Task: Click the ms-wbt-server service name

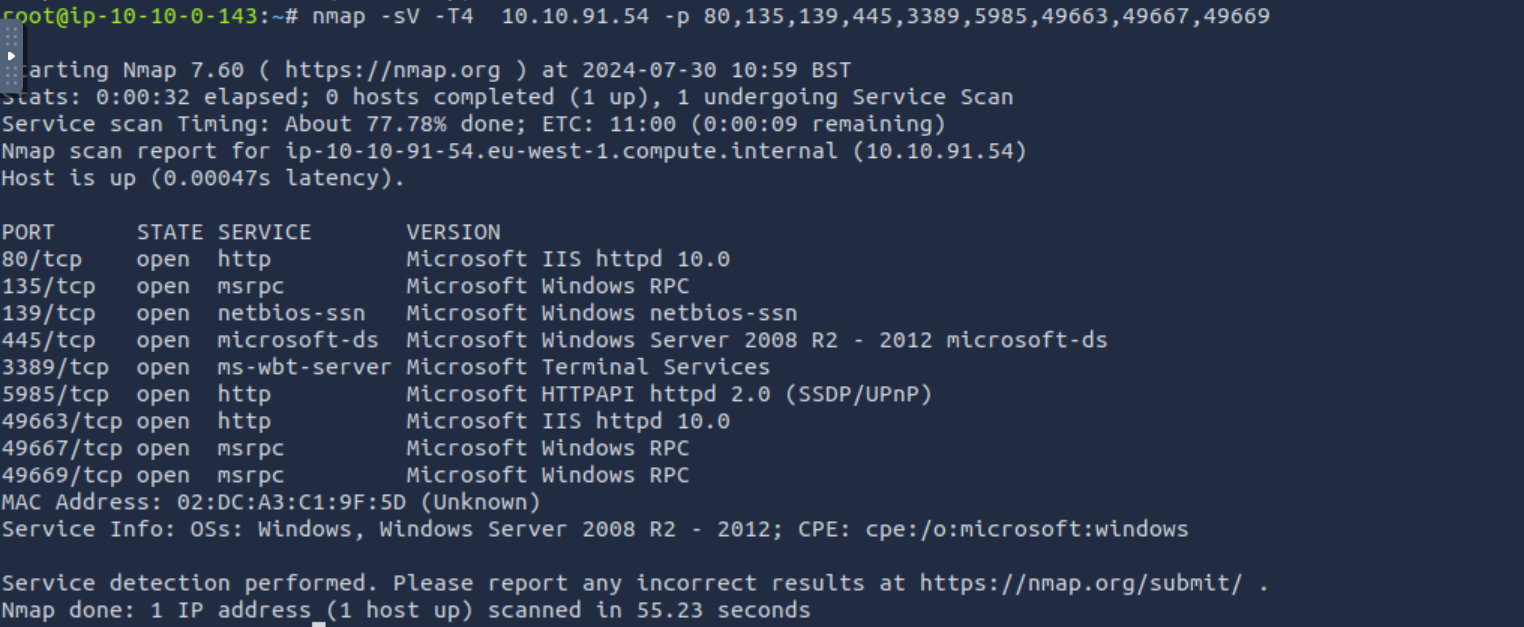Action: point(304,367)
